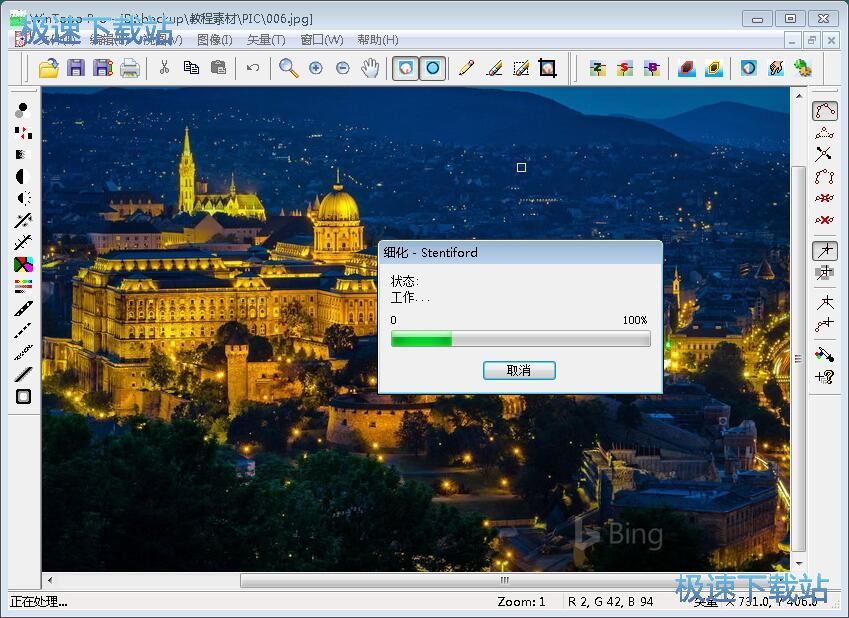849x618 pixels.
Task: Click the rounded square icon at left toolbar bottom
Action: (23, 396)
